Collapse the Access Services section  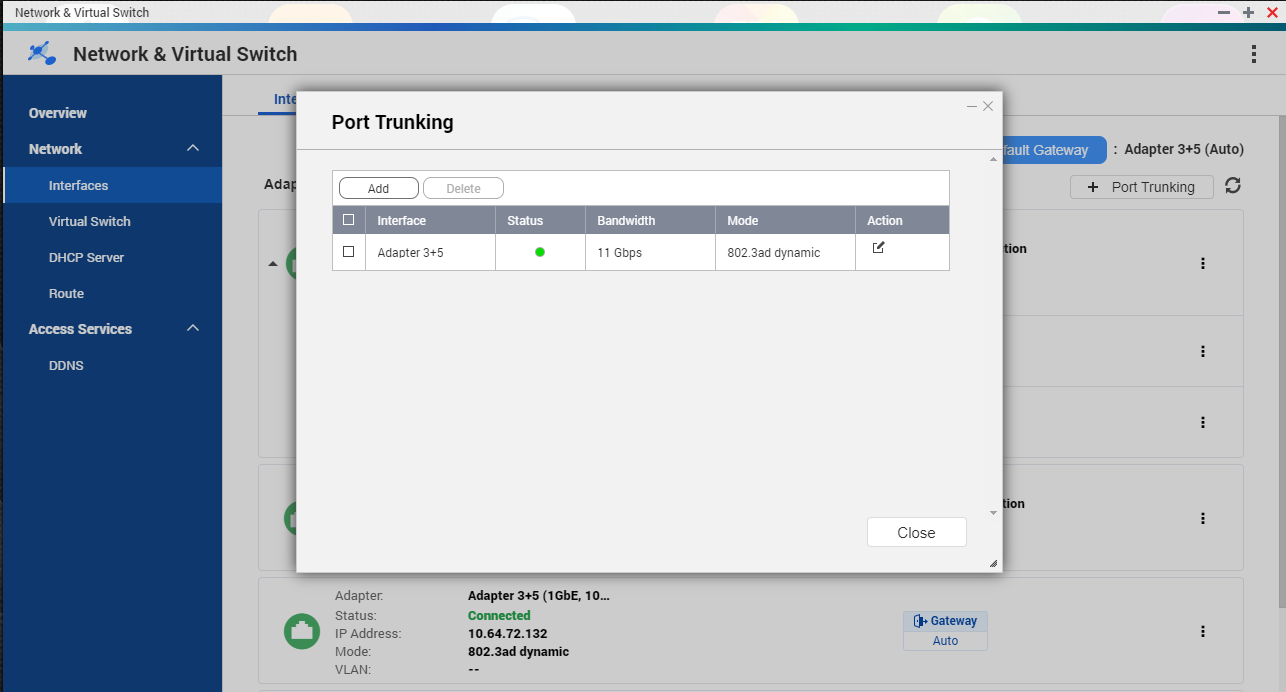pyautogui.click(x=191, y=328)
